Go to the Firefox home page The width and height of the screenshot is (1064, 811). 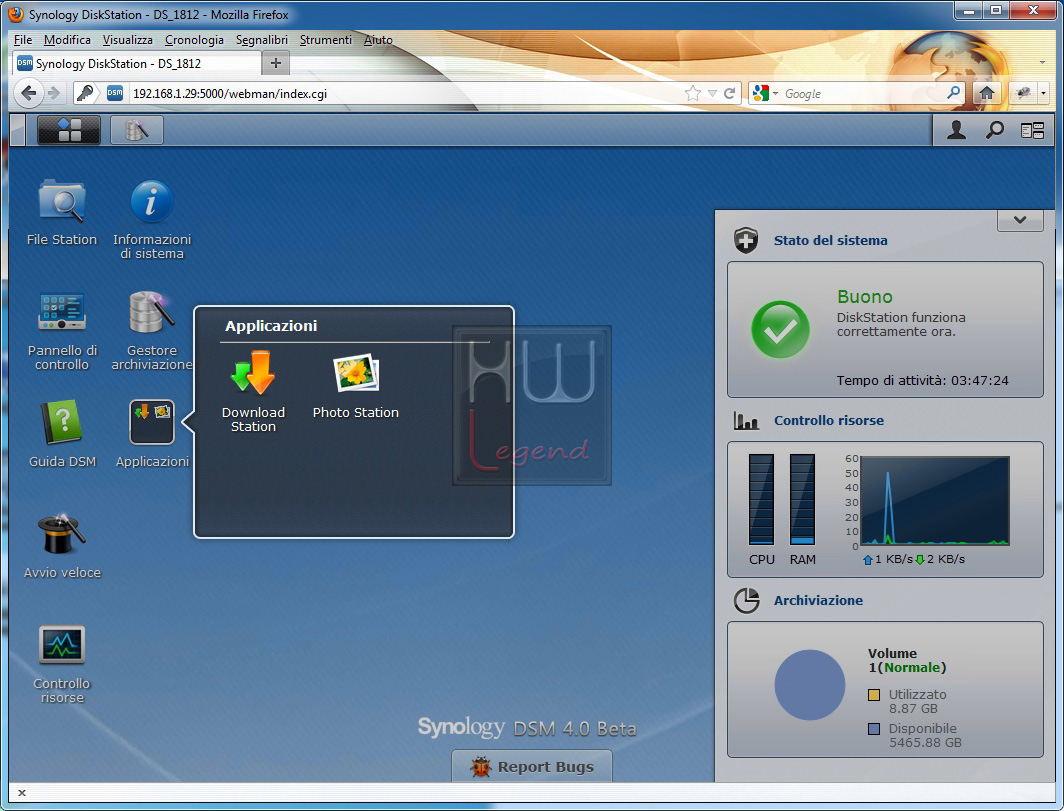click(x=986, y=93)
